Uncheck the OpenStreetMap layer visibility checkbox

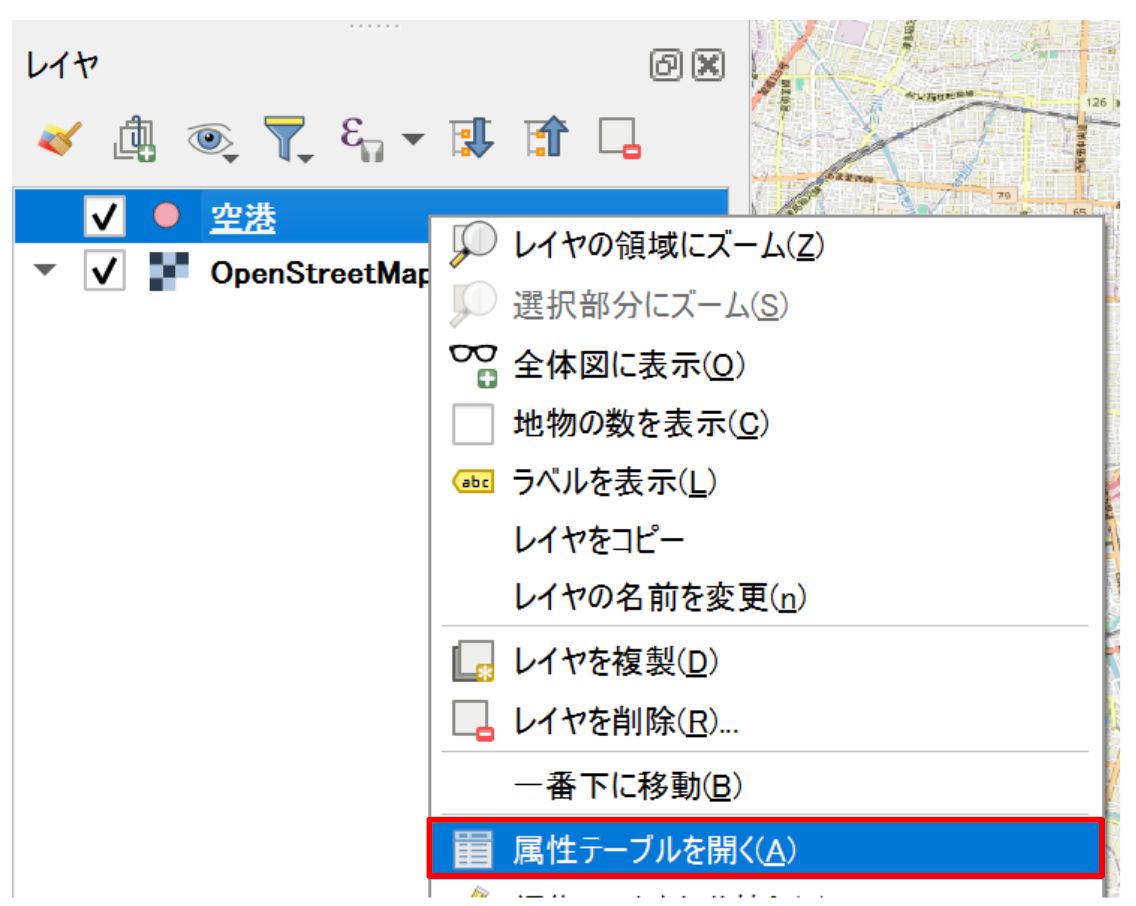104,271
